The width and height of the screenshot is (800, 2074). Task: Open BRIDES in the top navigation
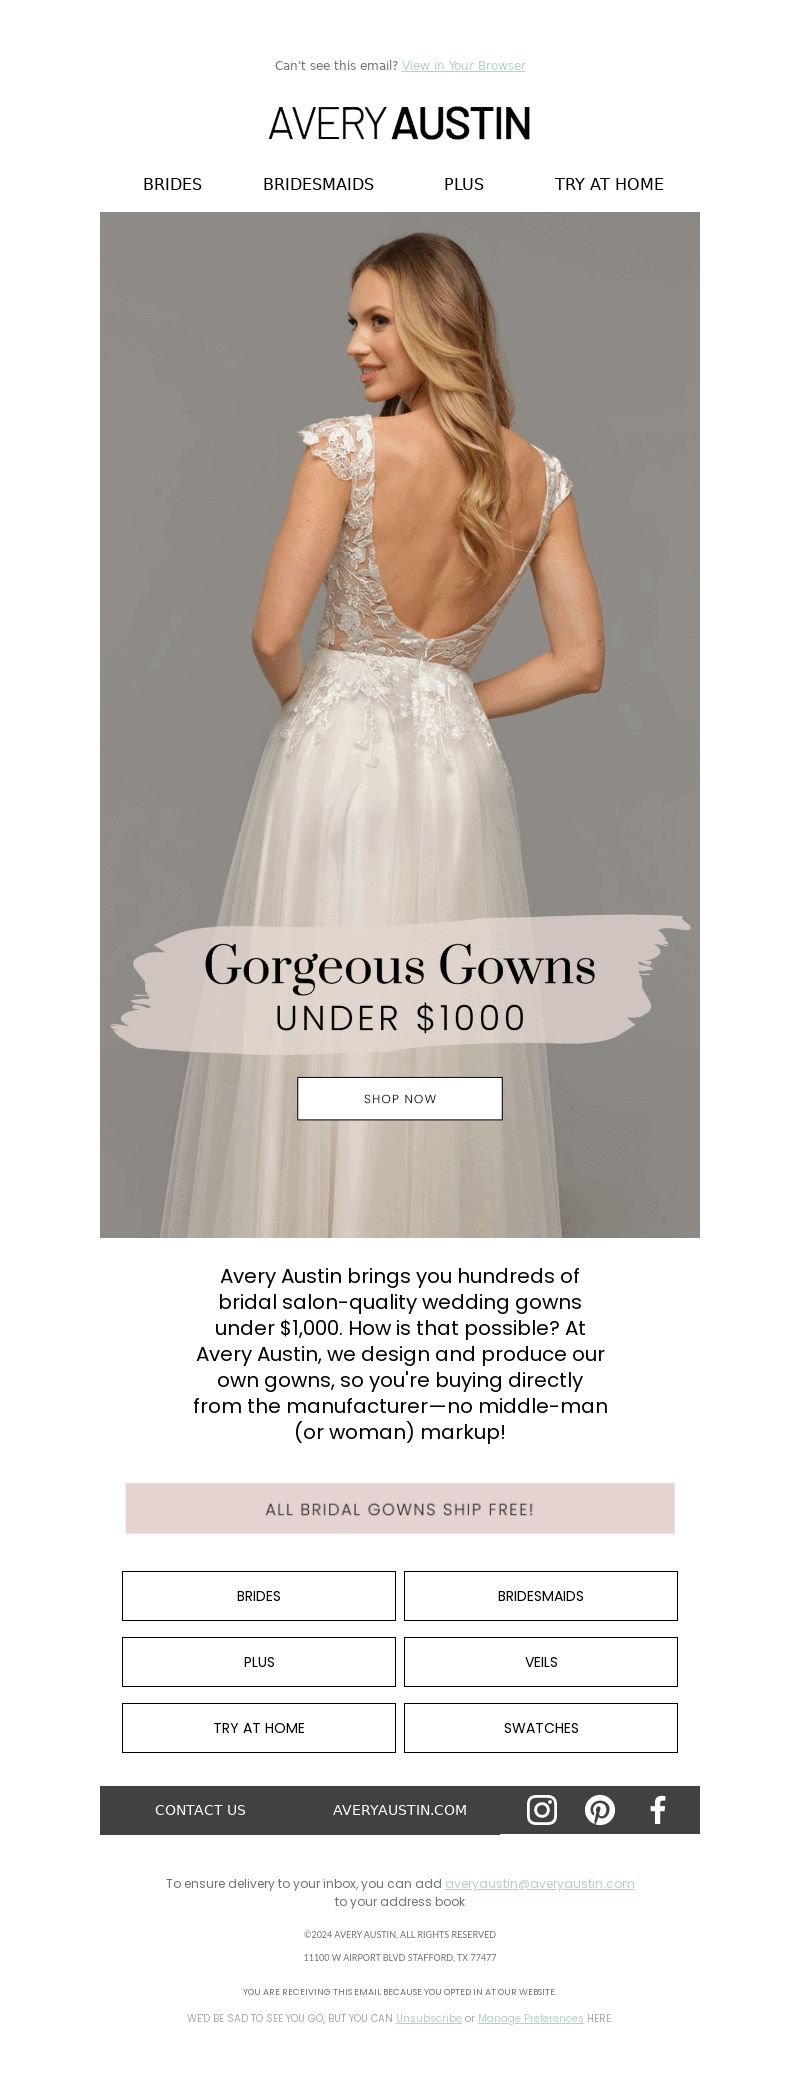point(172,184)
